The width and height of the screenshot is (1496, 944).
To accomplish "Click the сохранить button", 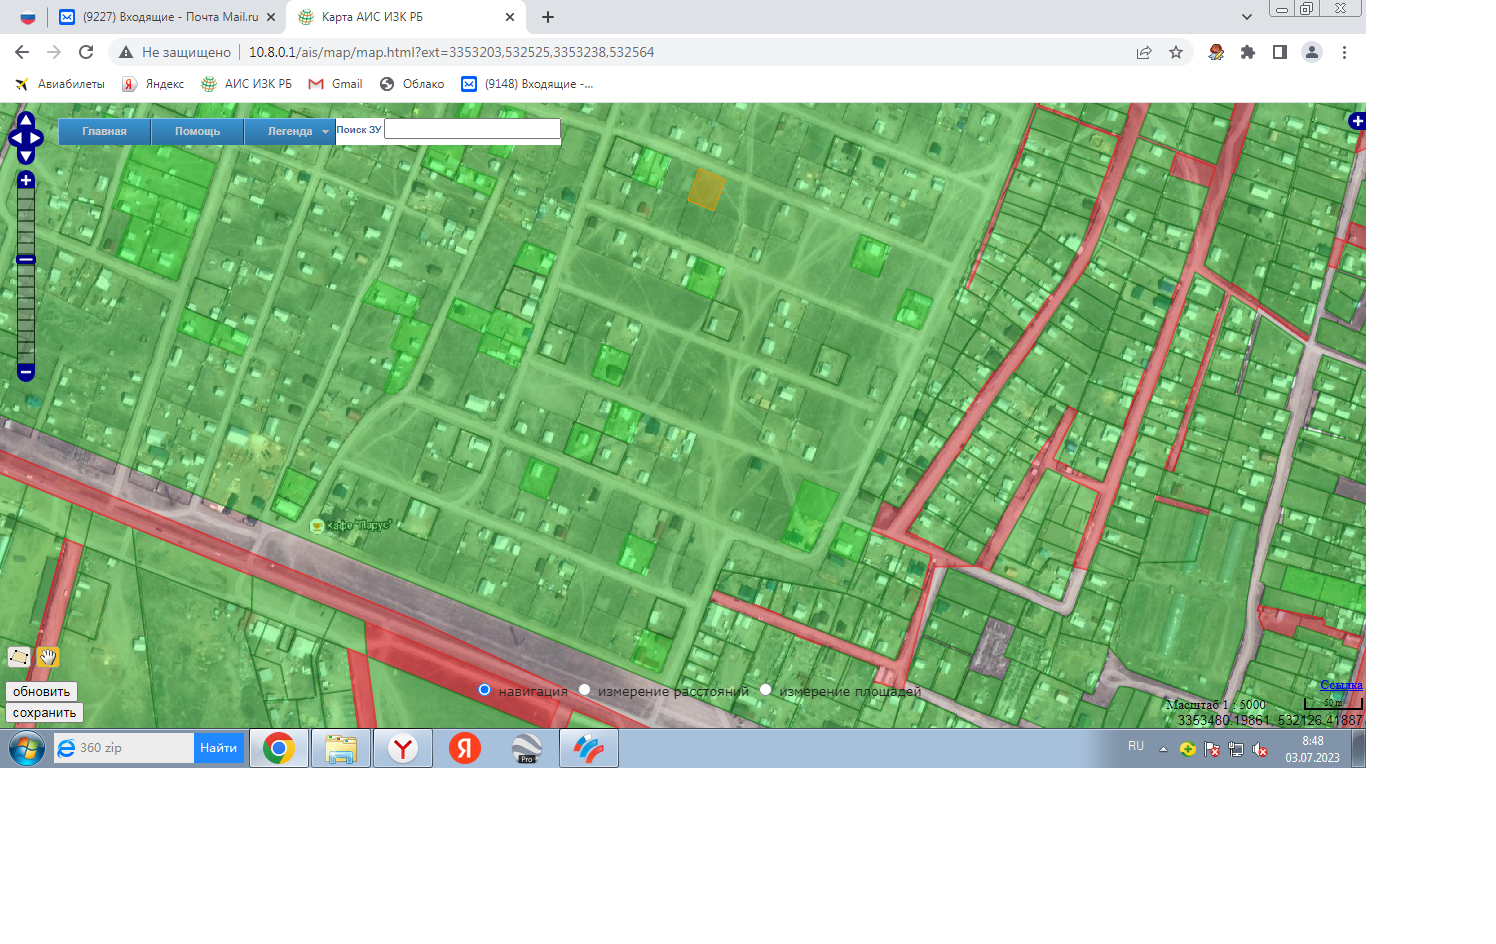I will pyautogui.click(x=44, y=713).
